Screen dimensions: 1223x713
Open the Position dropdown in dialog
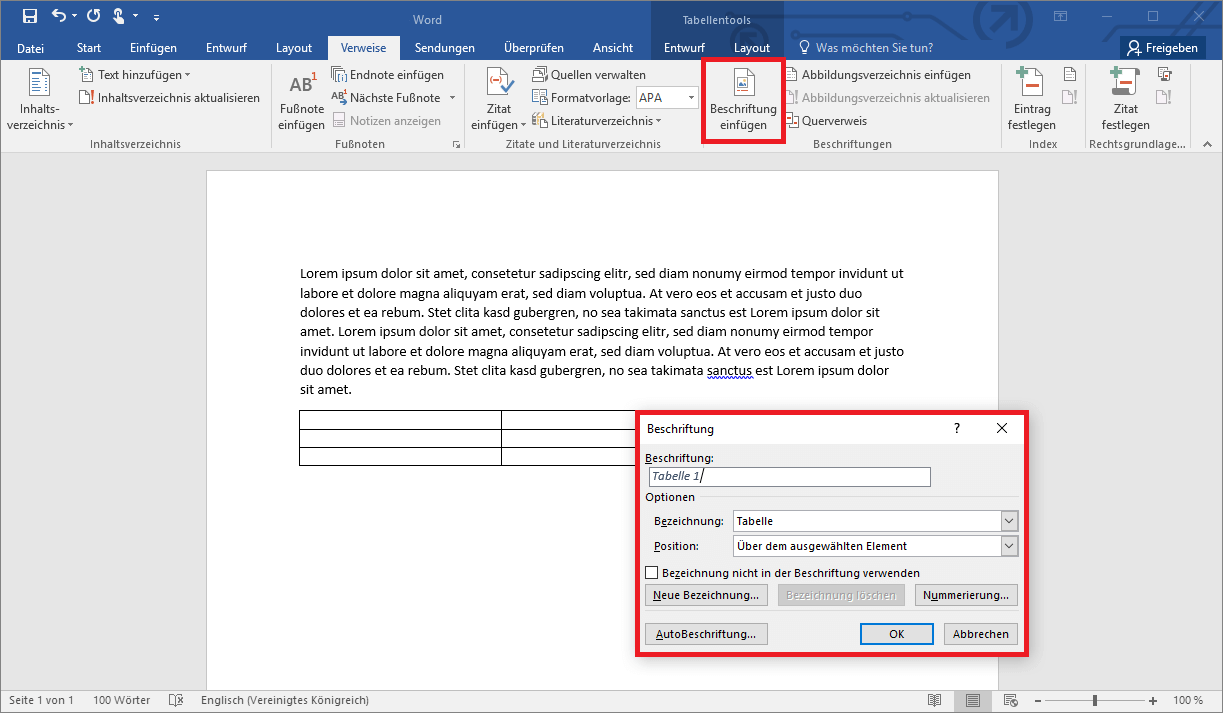point(1009,546)
